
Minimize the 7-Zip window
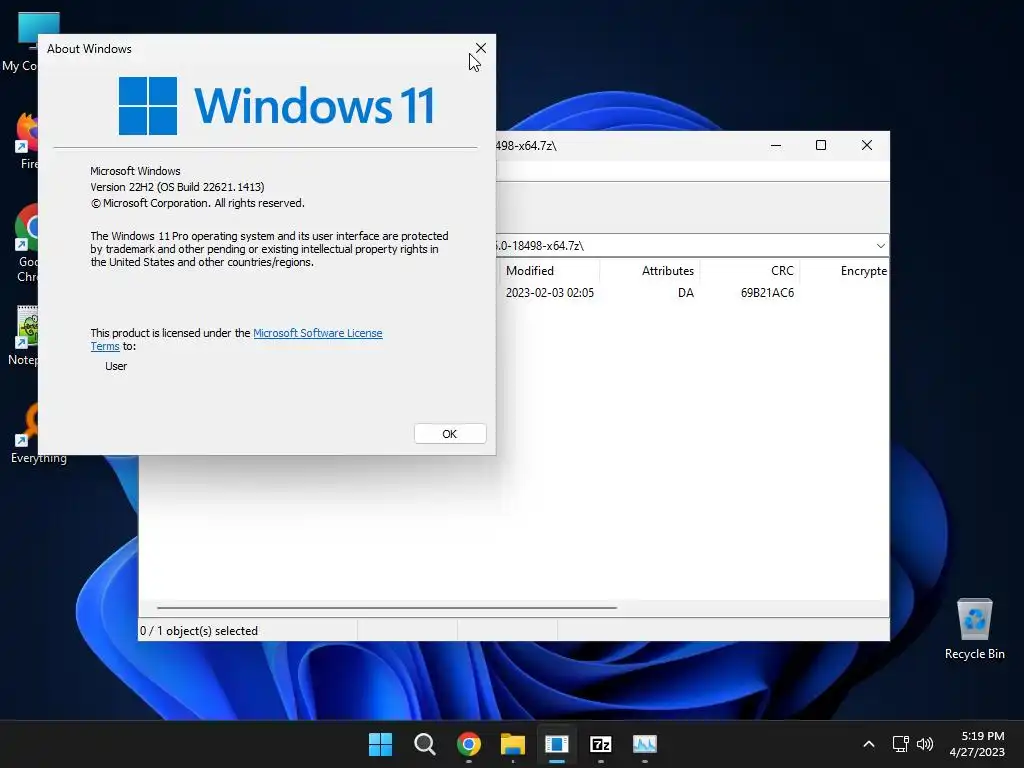pos(776,146)
